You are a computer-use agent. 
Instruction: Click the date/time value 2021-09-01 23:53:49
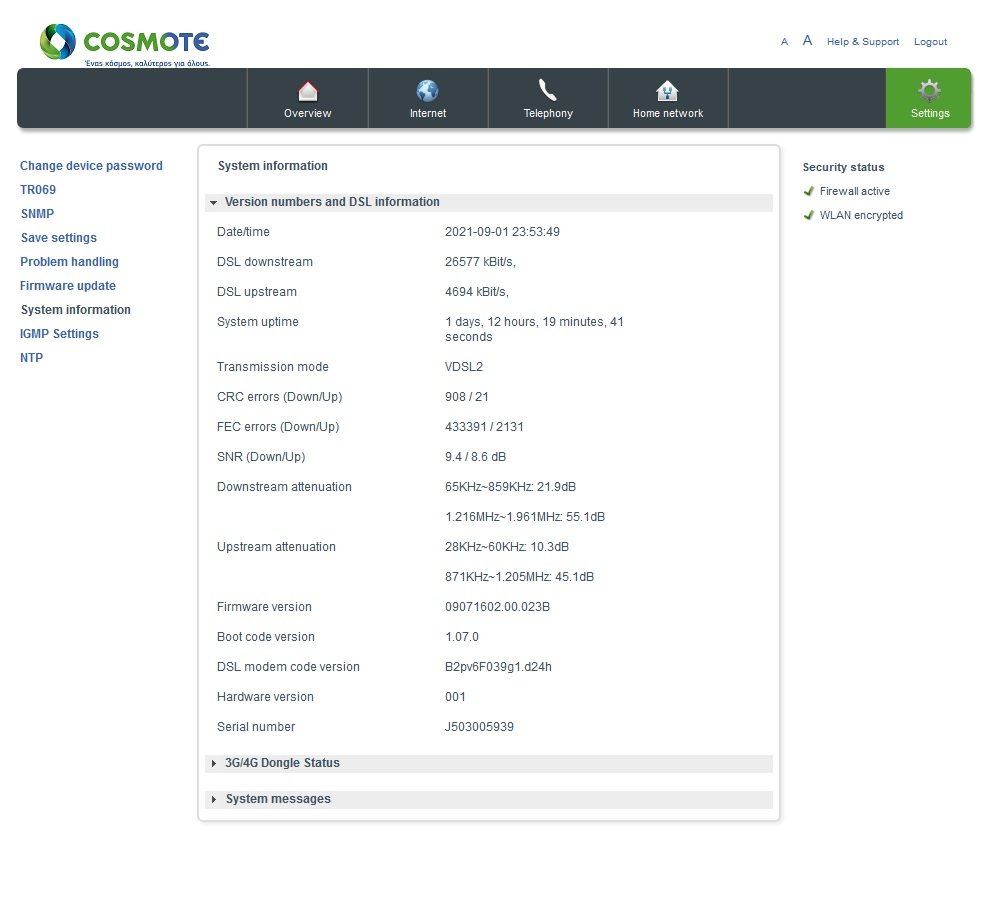pyautogui.click(x=502, y=232)
